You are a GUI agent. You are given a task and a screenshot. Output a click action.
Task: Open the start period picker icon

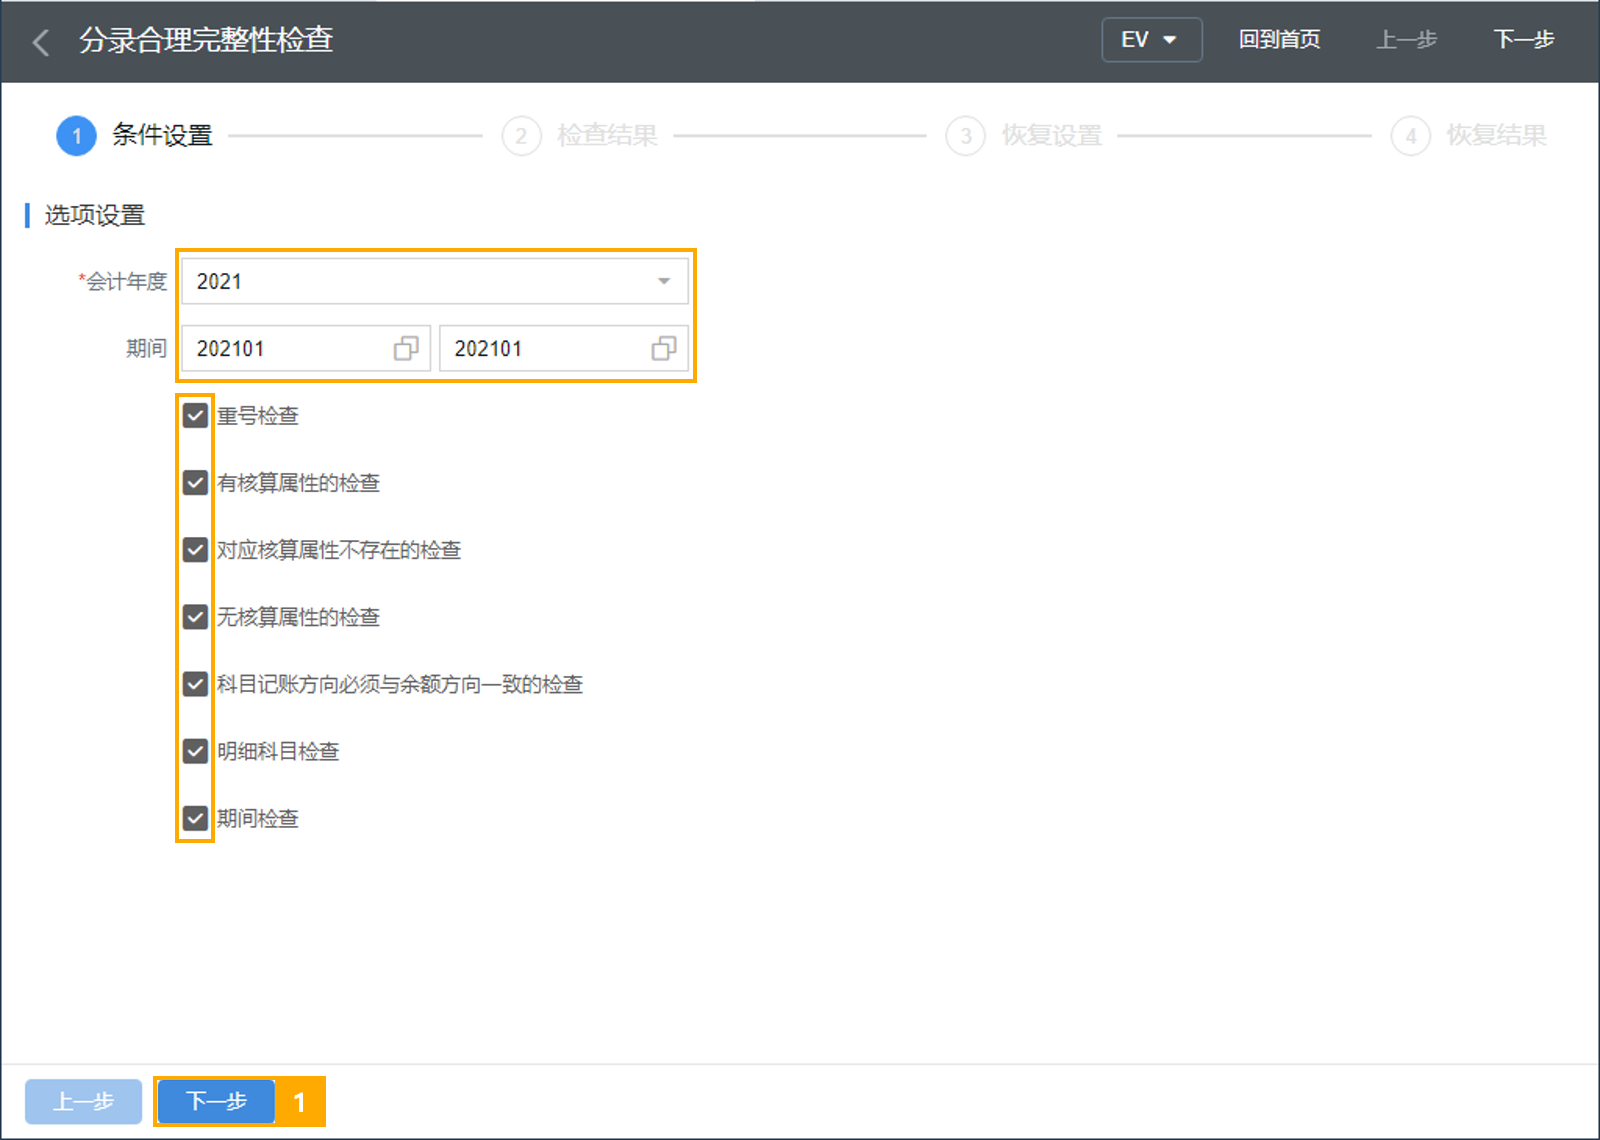pyautogui.click(x=405, y=348)
